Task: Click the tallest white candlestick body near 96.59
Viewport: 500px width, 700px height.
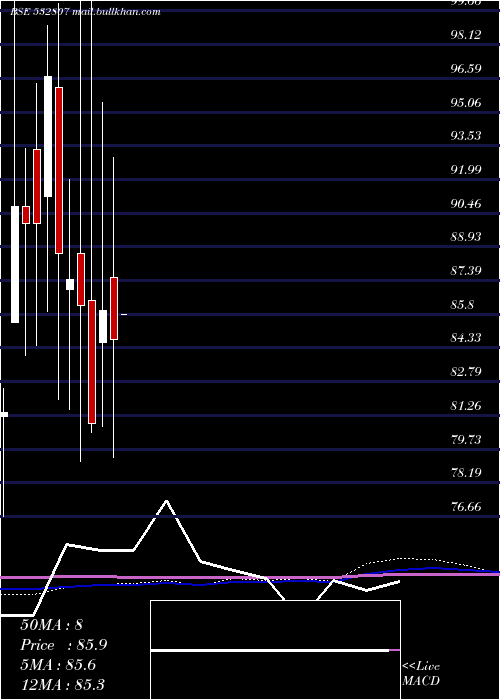Action: [48, 136]
